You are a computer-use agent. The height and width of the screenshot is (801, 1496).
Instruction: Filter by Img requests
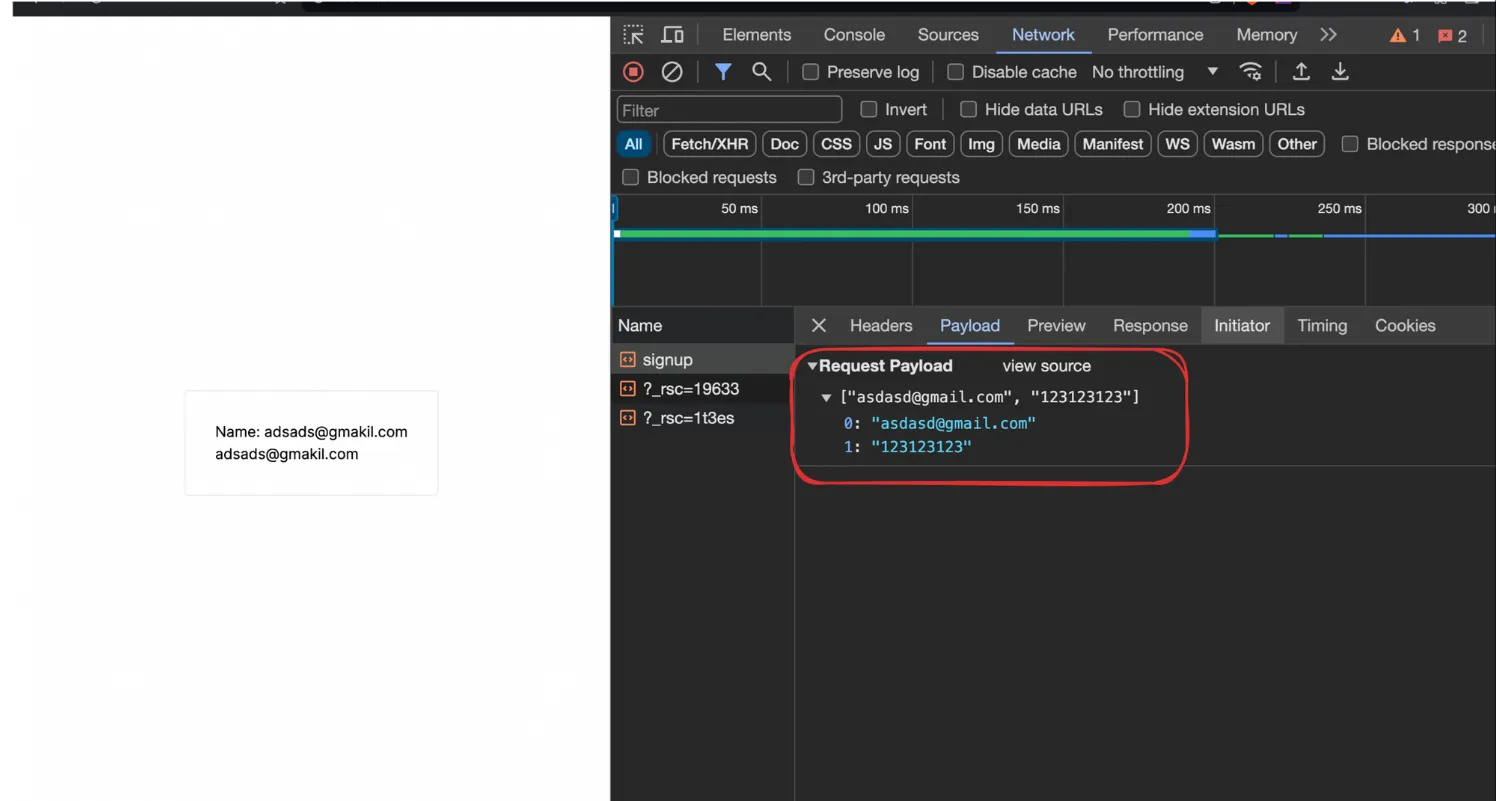(x=982, y=144)
